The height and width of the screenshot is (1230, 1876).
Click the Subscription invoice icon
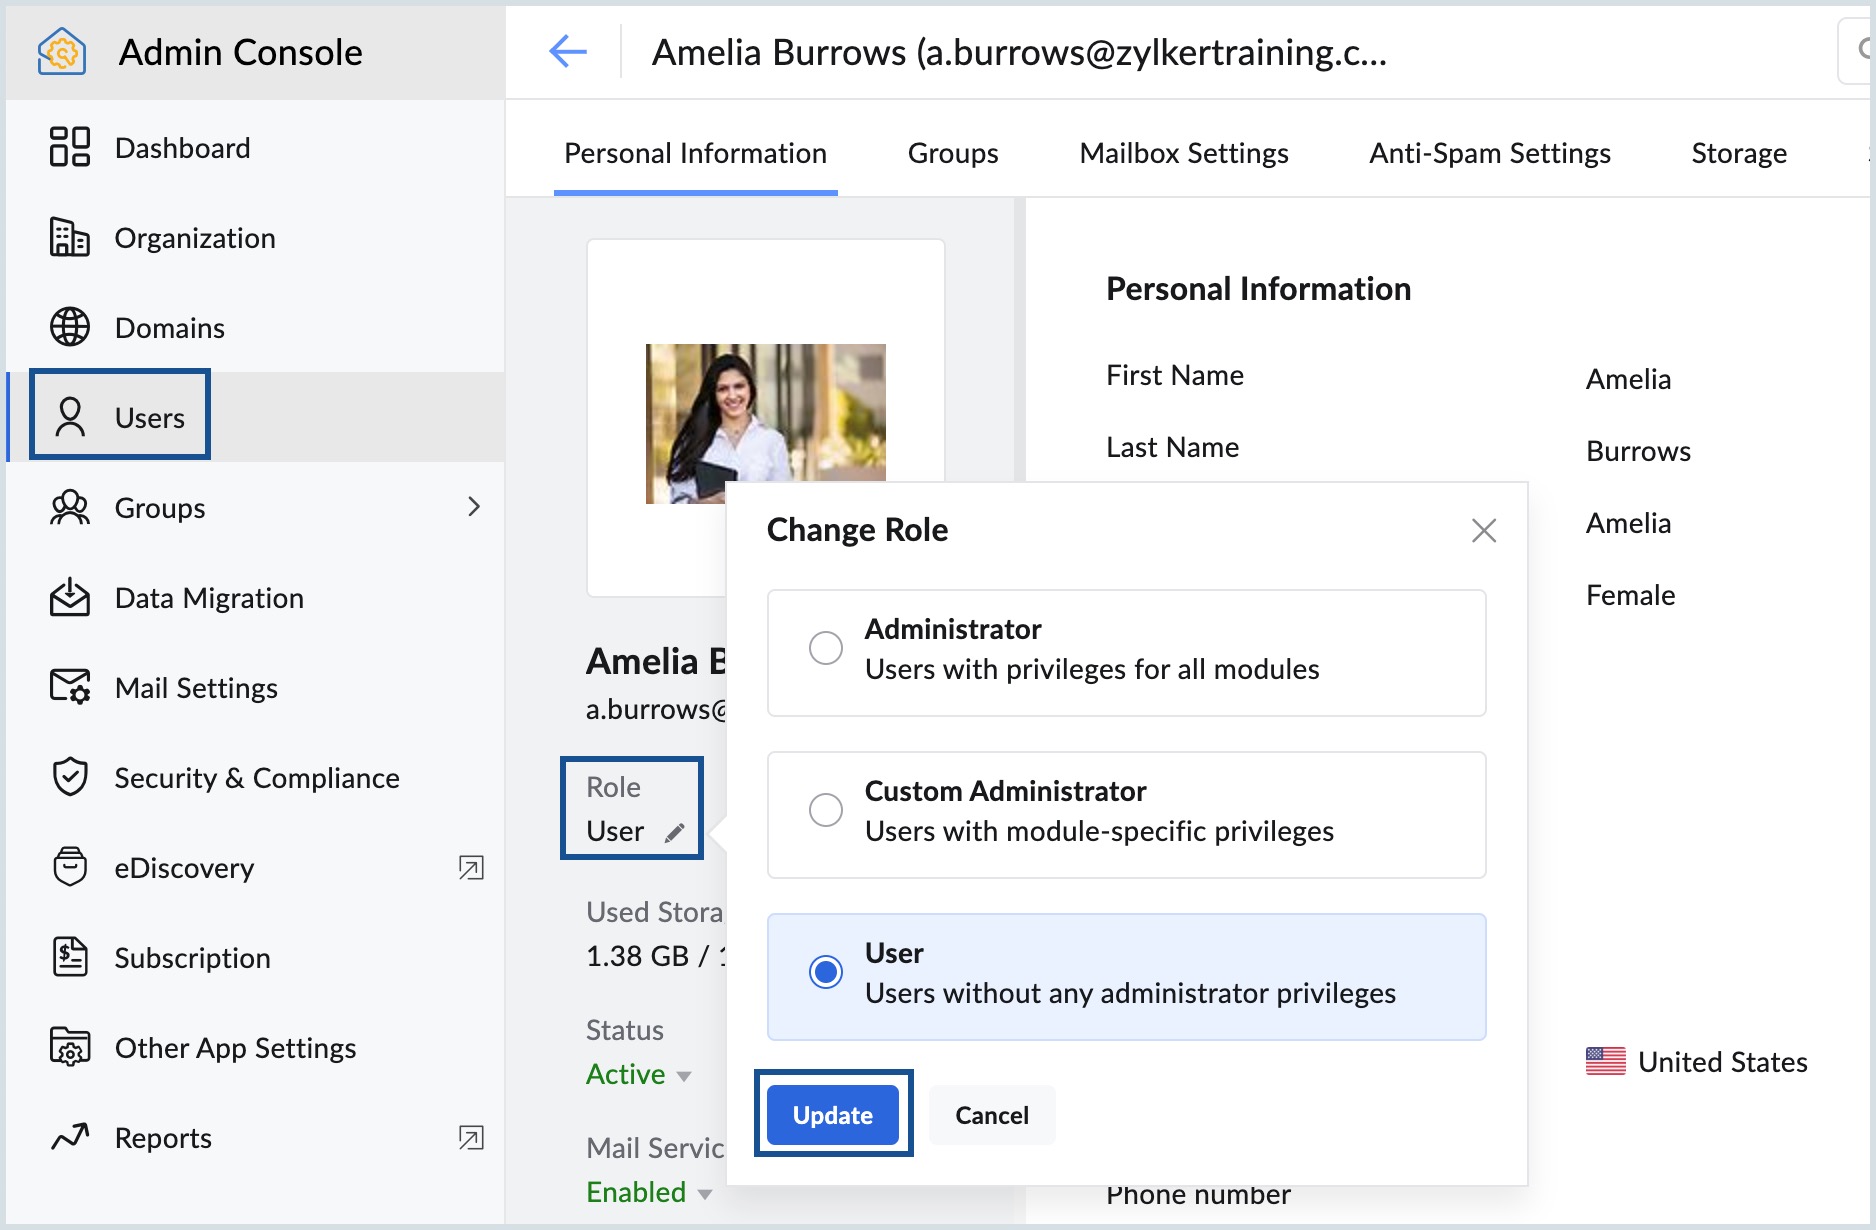pyautogui.click(x=70, y=957)
